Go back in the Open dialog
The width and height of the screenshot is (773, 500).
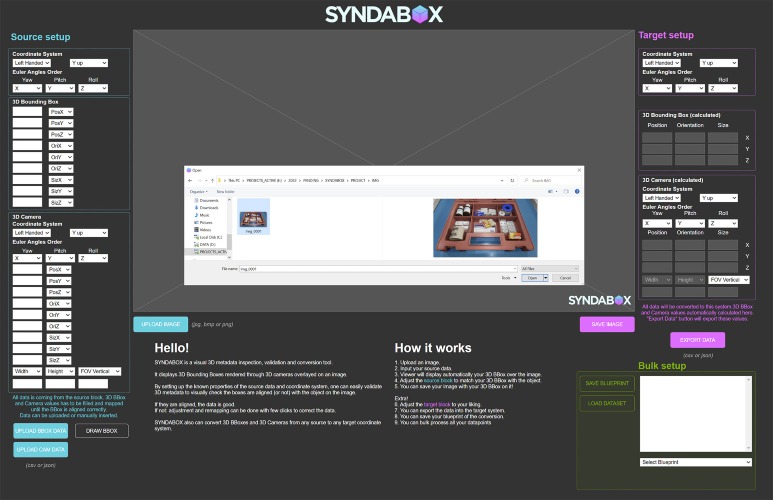coord(190,180)
